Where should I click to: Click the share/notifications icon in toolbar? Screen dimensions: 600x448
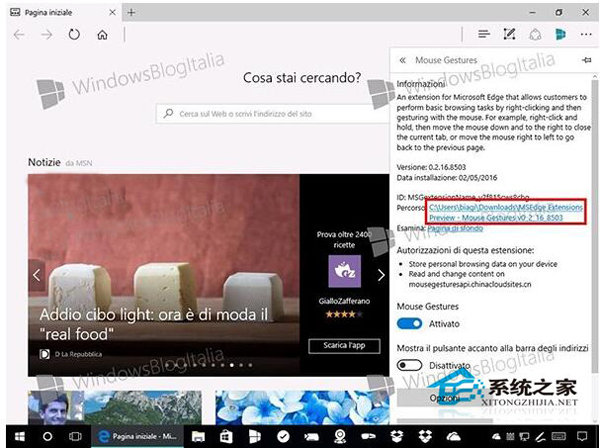535,35
